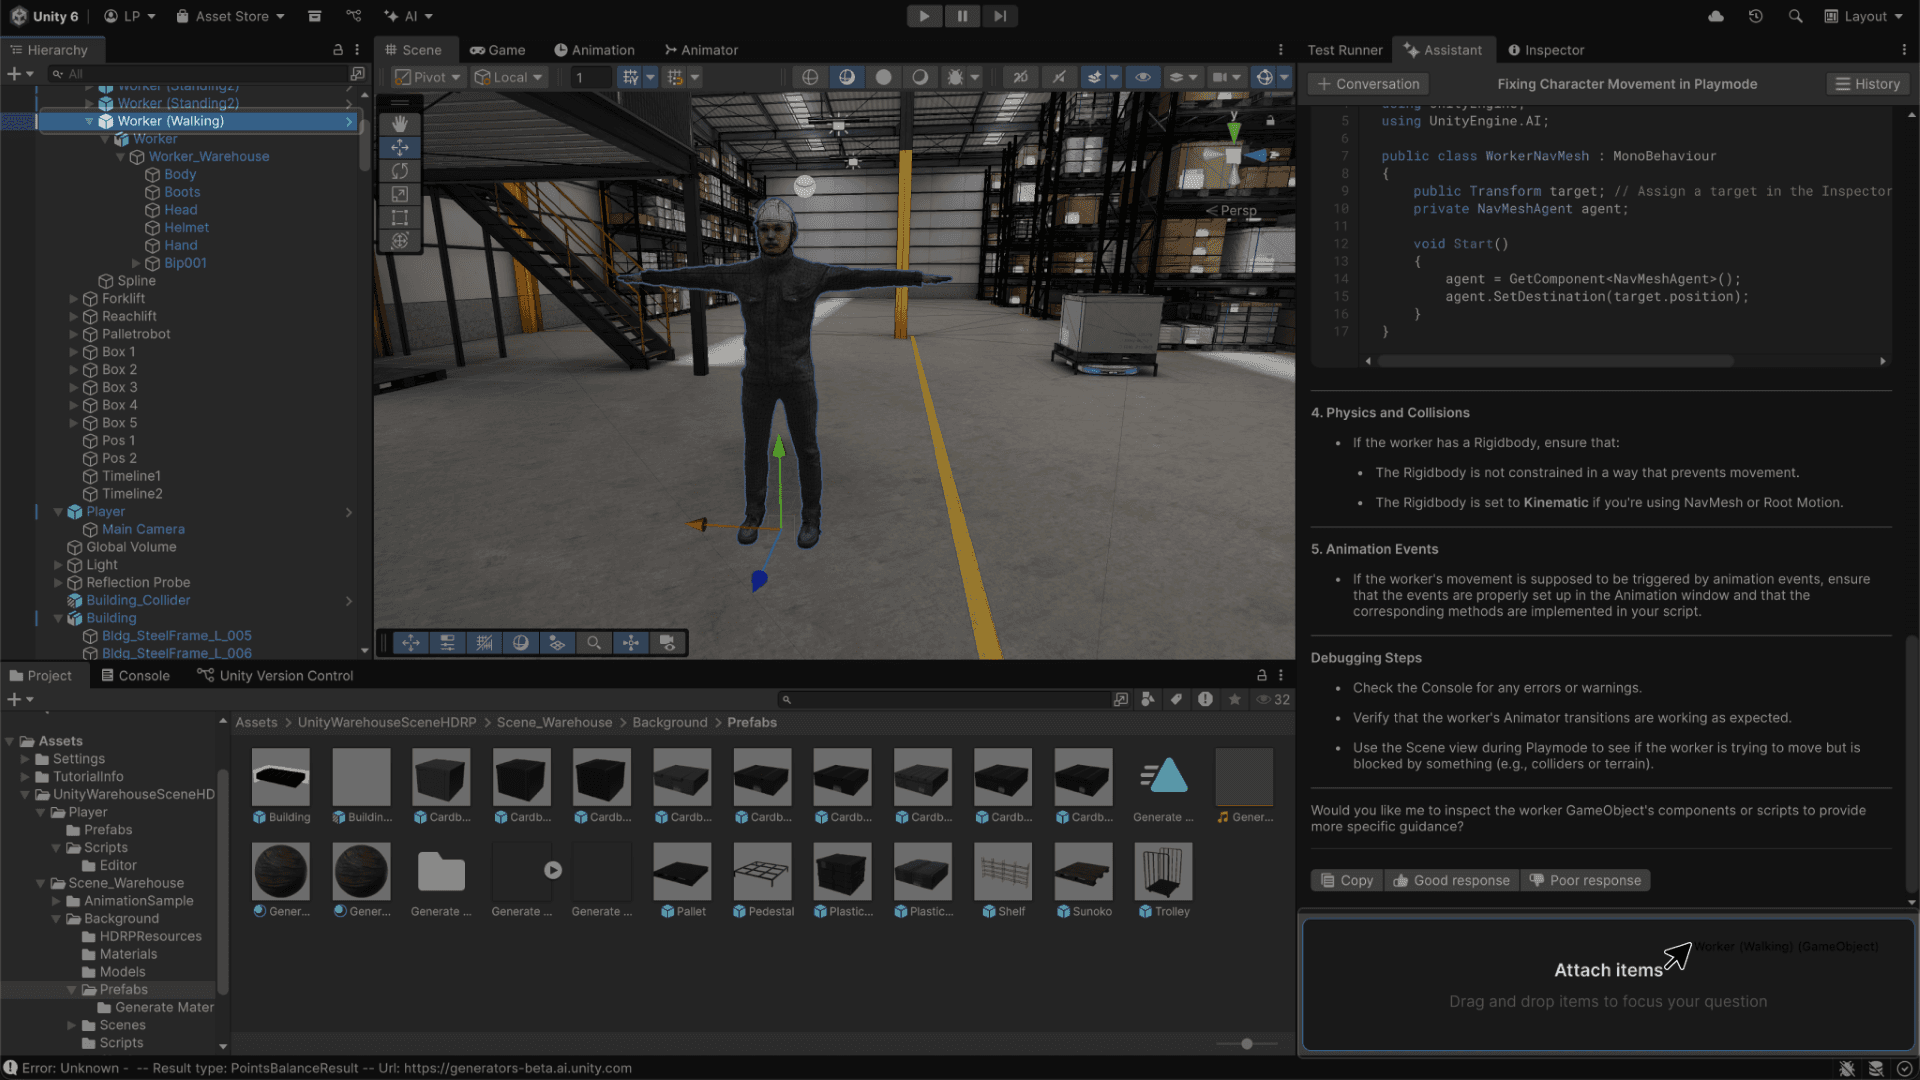1920x1080 pixels.
Task: Select the Move tool in the Scene toolbar
Action: tap(400, 147)
